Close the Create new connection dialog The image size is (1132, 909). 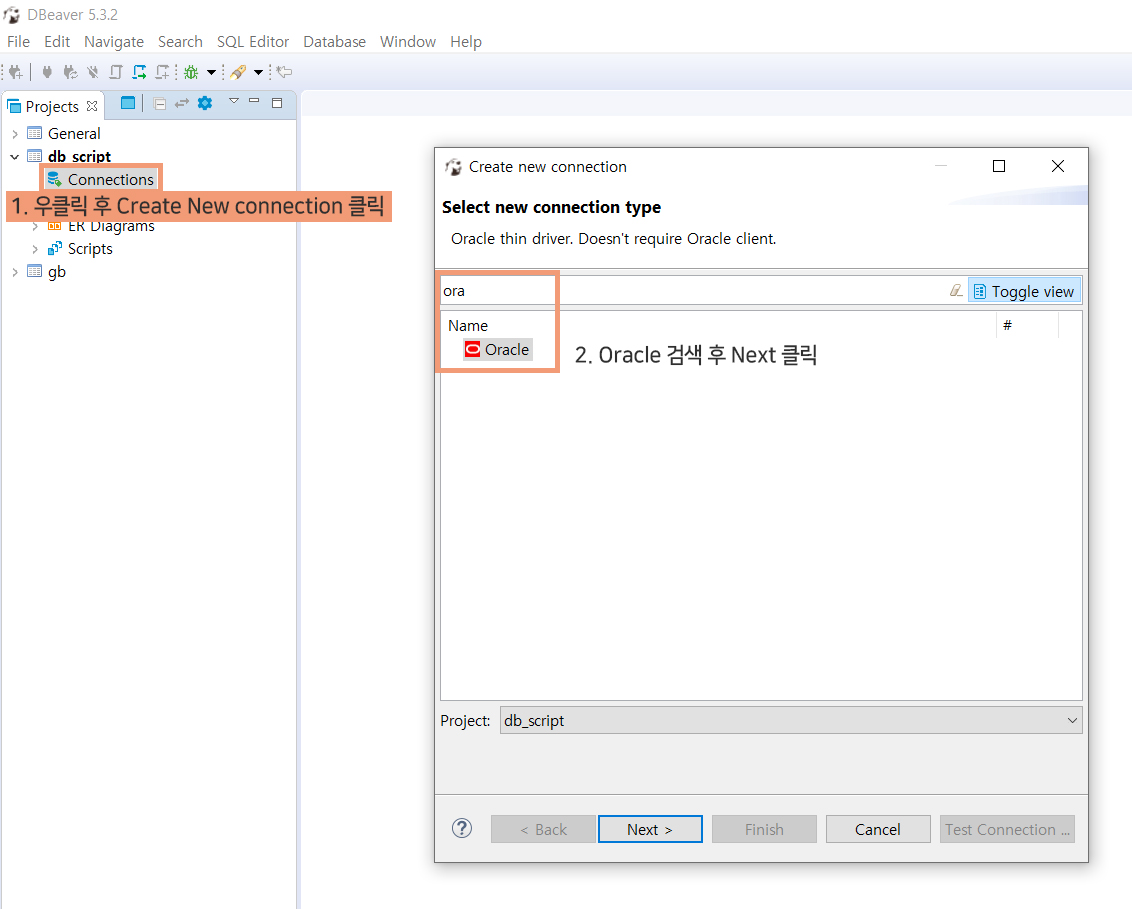point(1058,166)
